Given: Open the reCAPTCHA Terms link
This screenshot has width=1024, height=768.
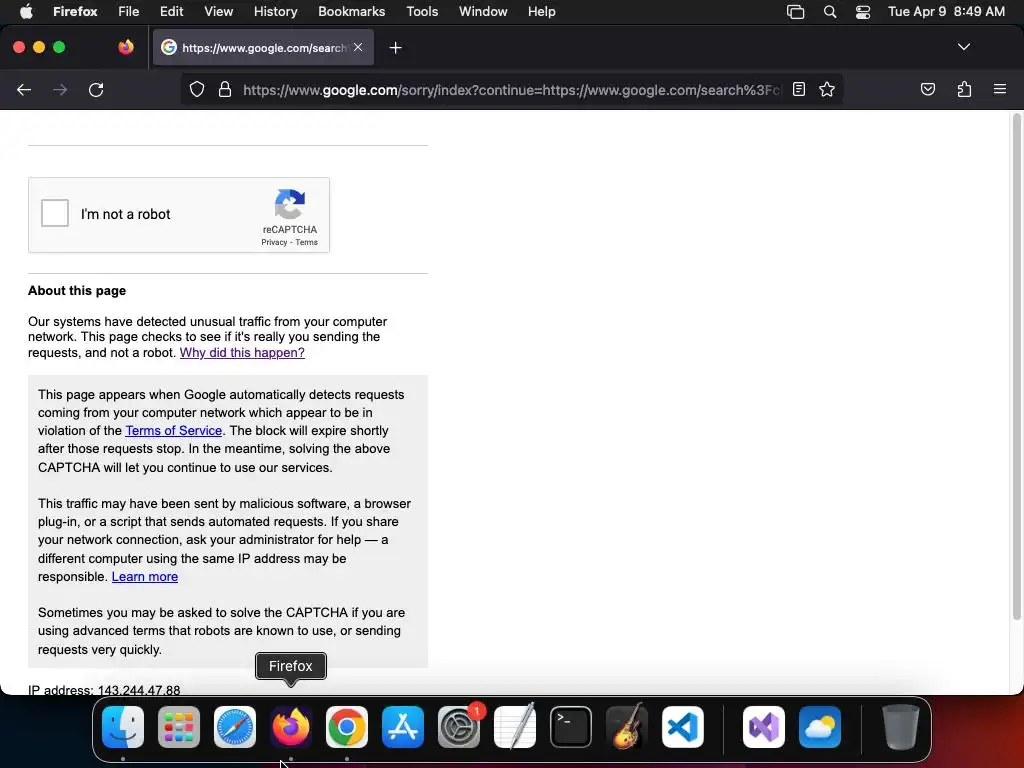Looking at the screenshot, I should coord(306,242).
